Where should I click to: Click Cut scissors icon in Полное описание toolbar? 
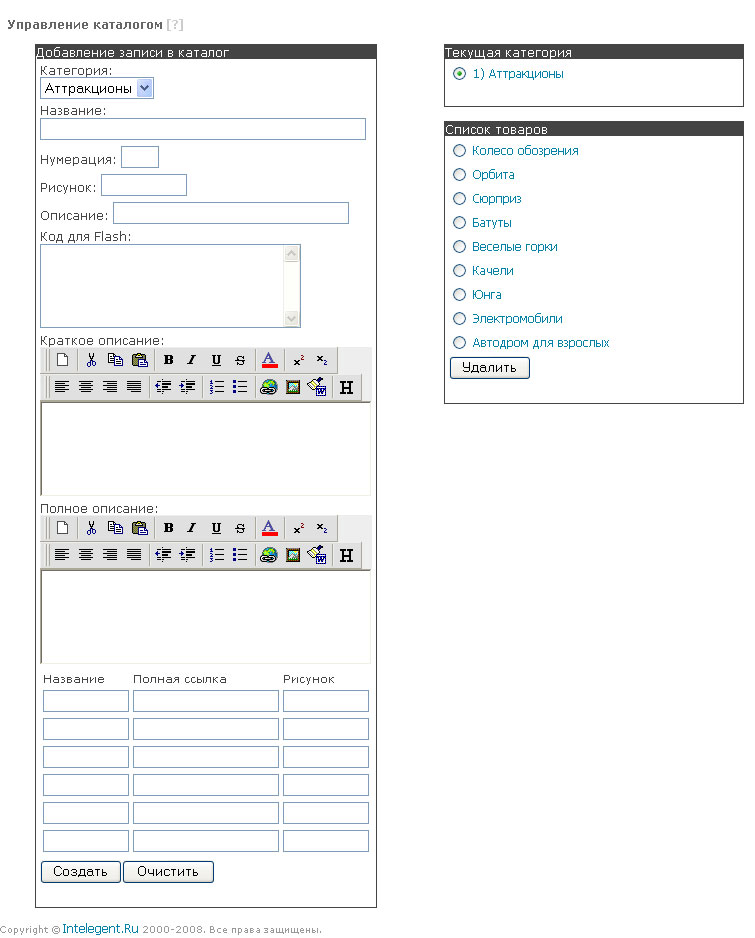tap(91, 528)
